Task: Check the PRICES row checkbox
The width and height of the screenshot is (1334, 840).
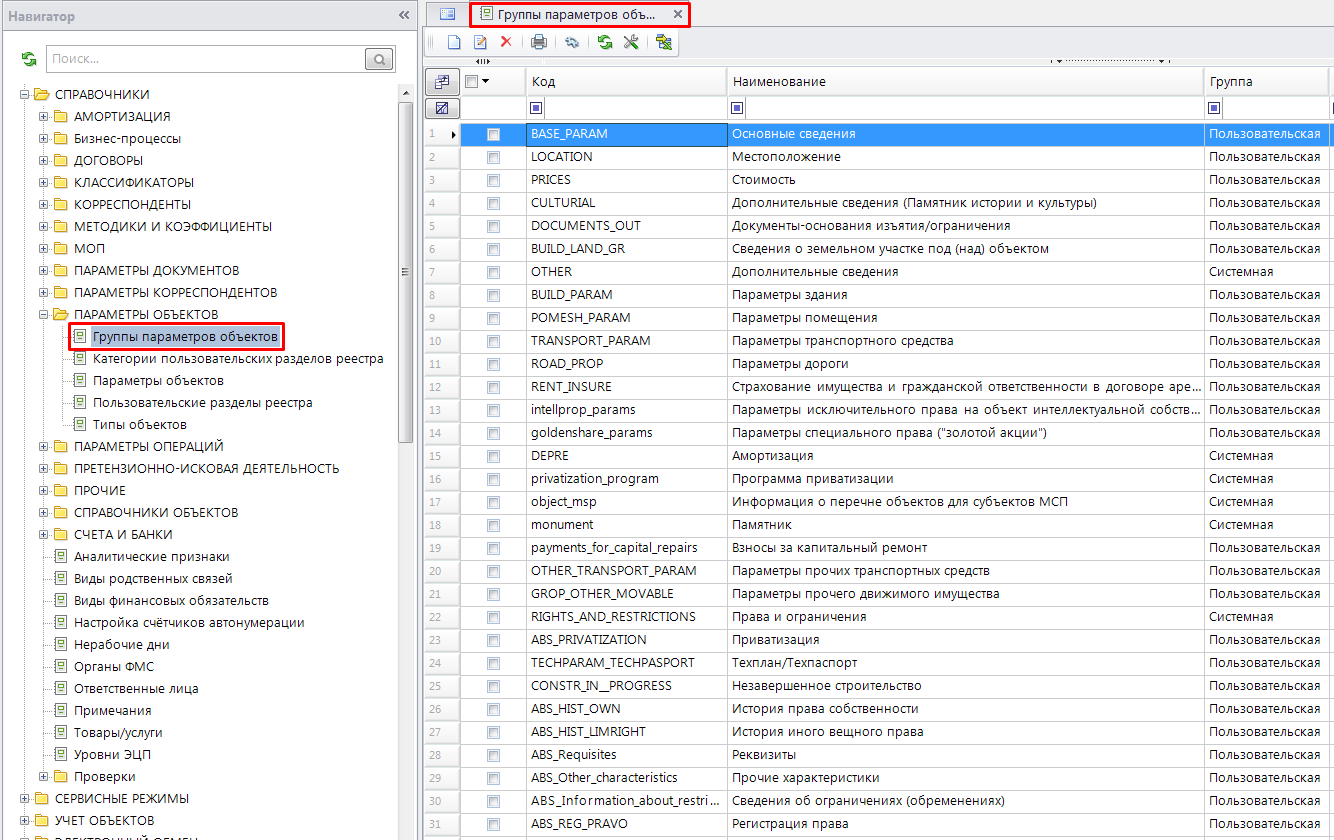Action: point(493,180)
